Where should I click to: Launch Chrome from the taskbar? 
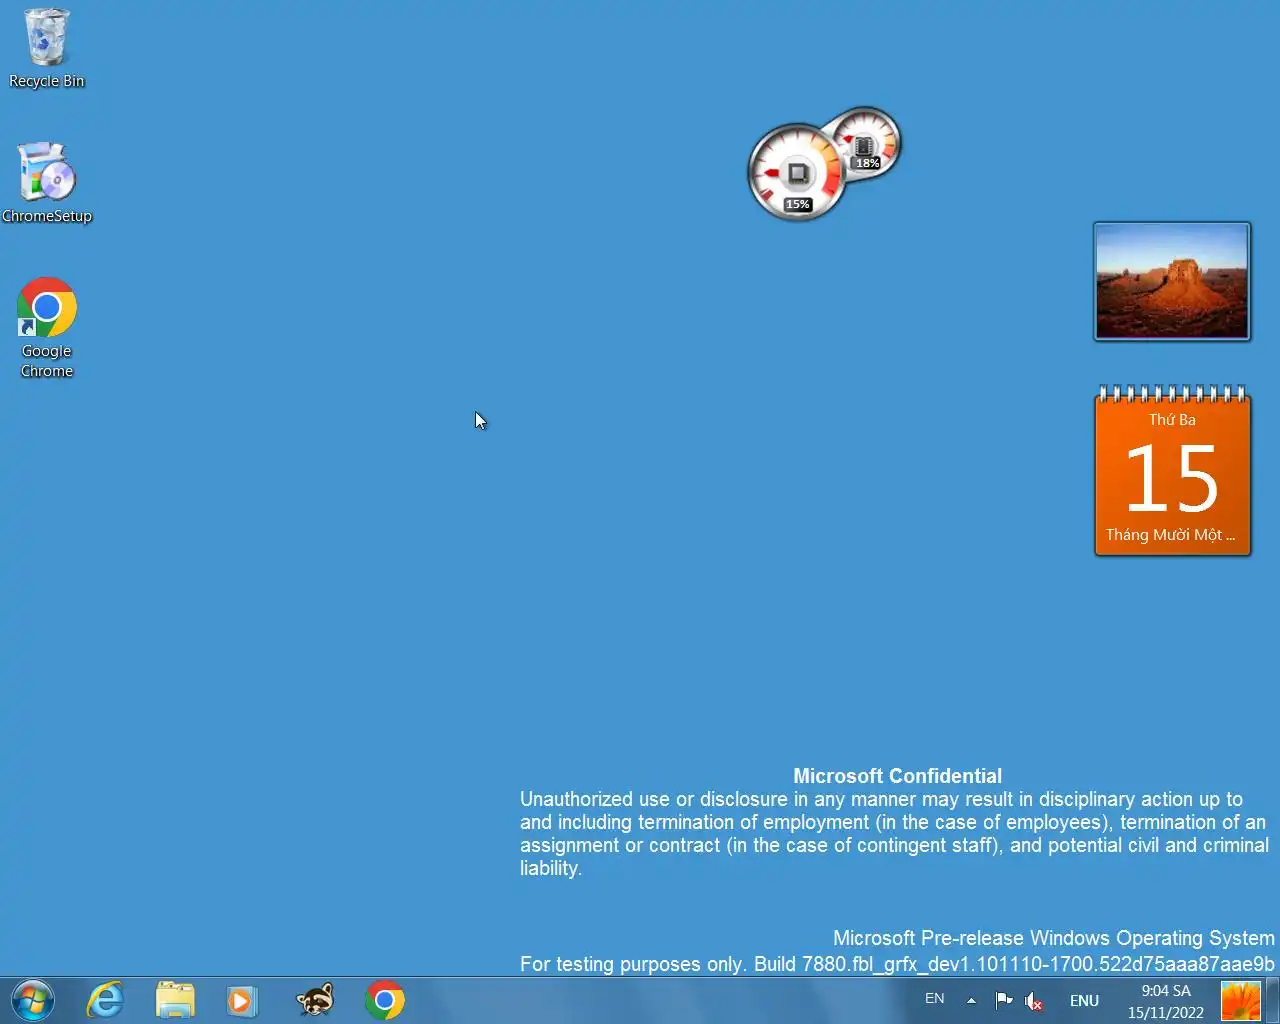(385, 1000)
